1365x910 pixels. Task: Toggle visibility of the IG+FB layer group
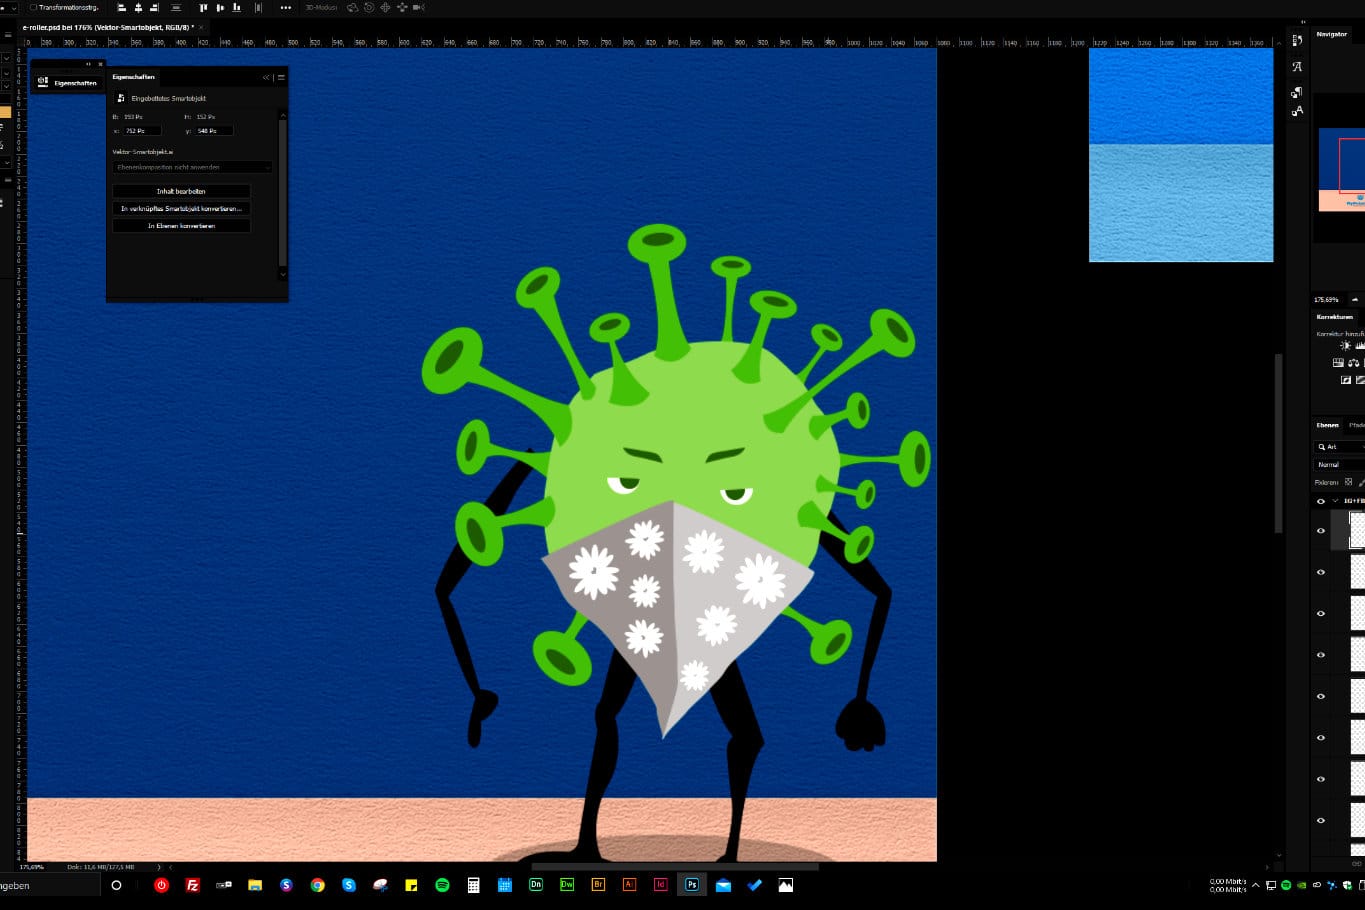[x=1320, y=501]
